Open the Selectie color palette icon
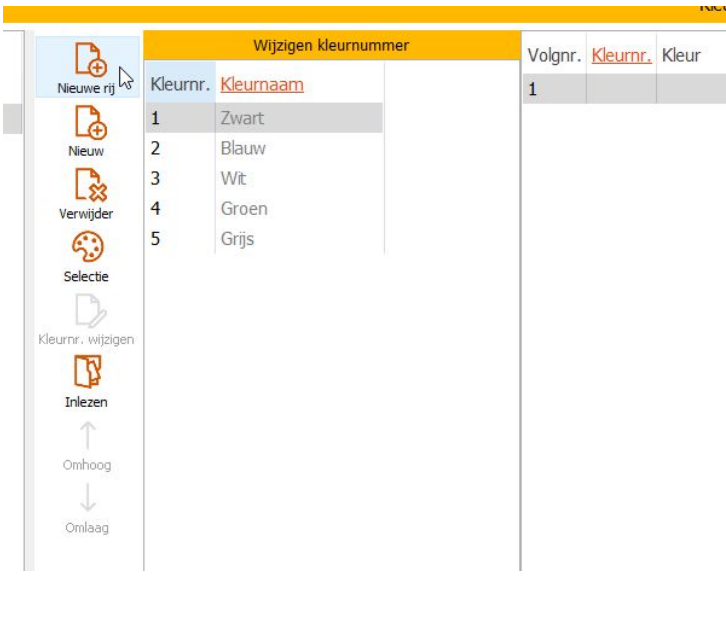Screen dimensions: 726x624 tap(88, 248)
